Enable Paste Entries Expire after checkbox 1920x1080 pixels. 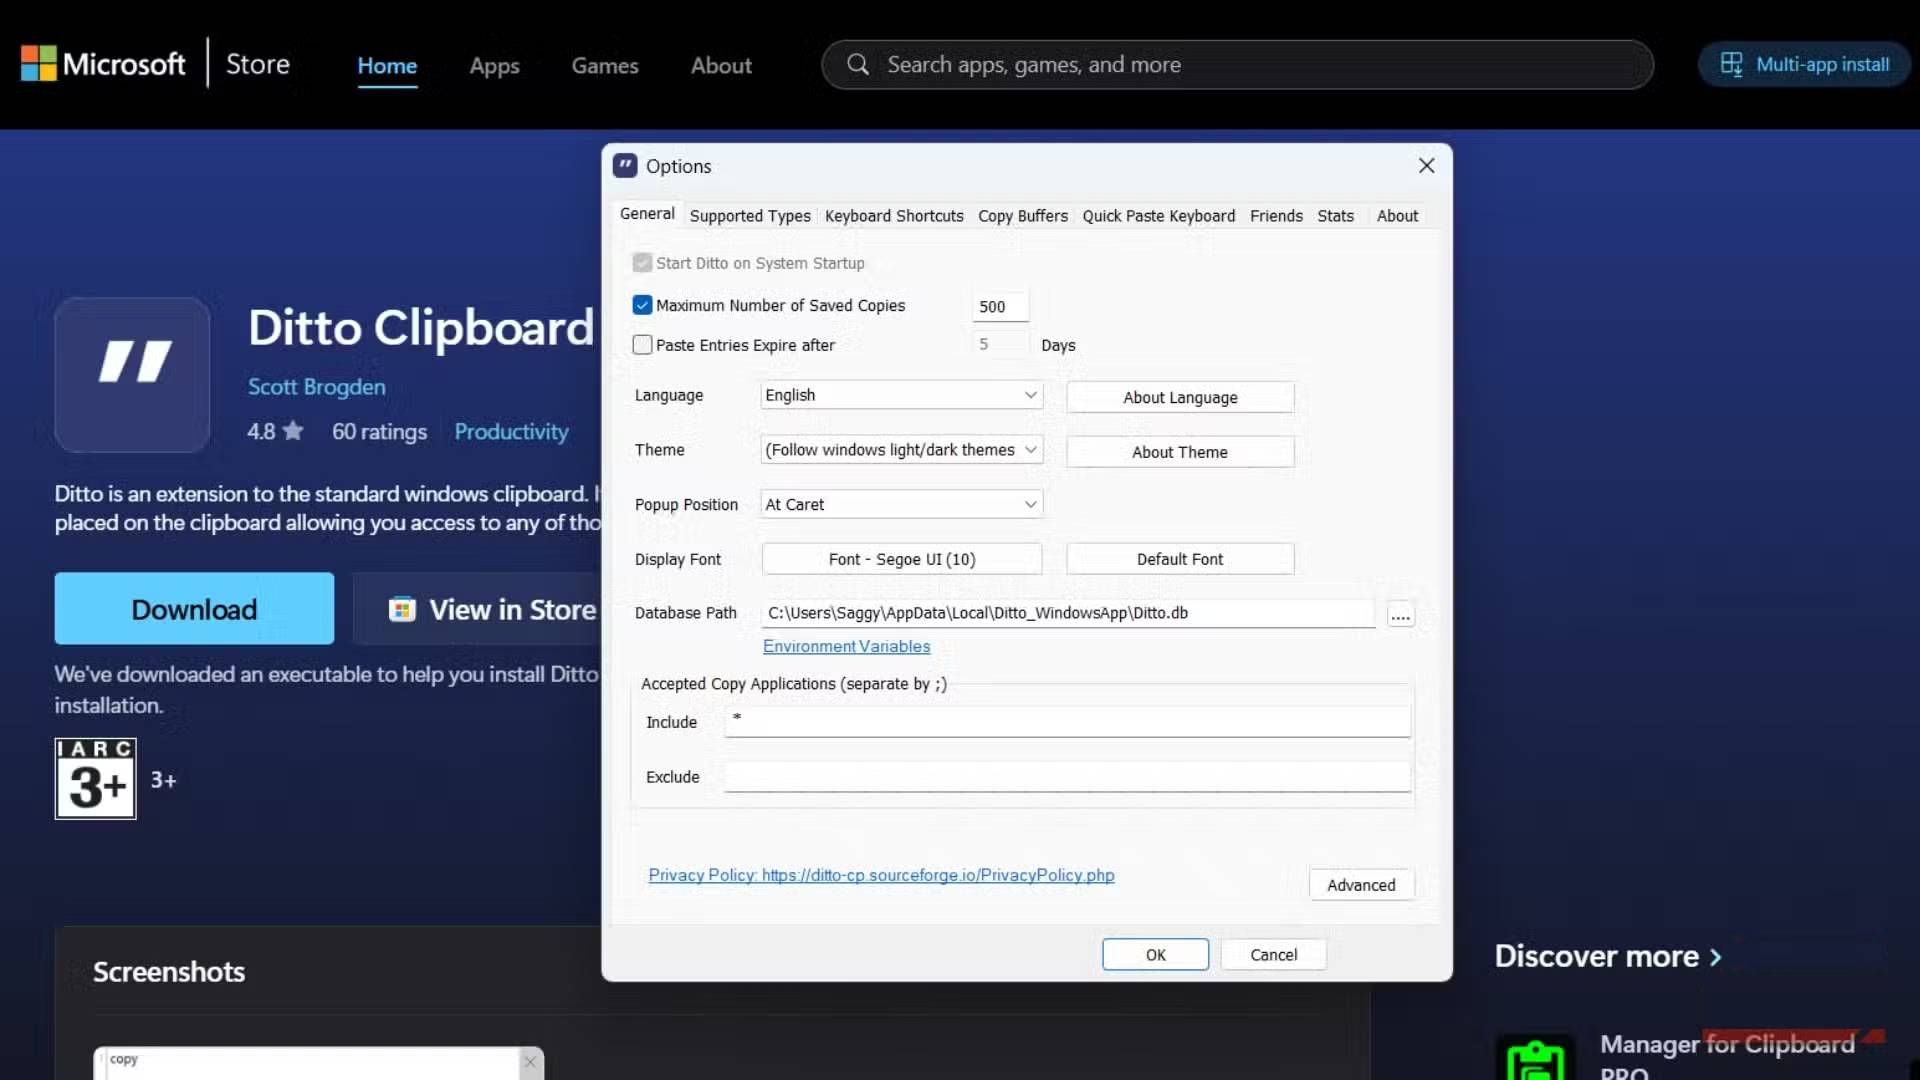tap(642, 345)
